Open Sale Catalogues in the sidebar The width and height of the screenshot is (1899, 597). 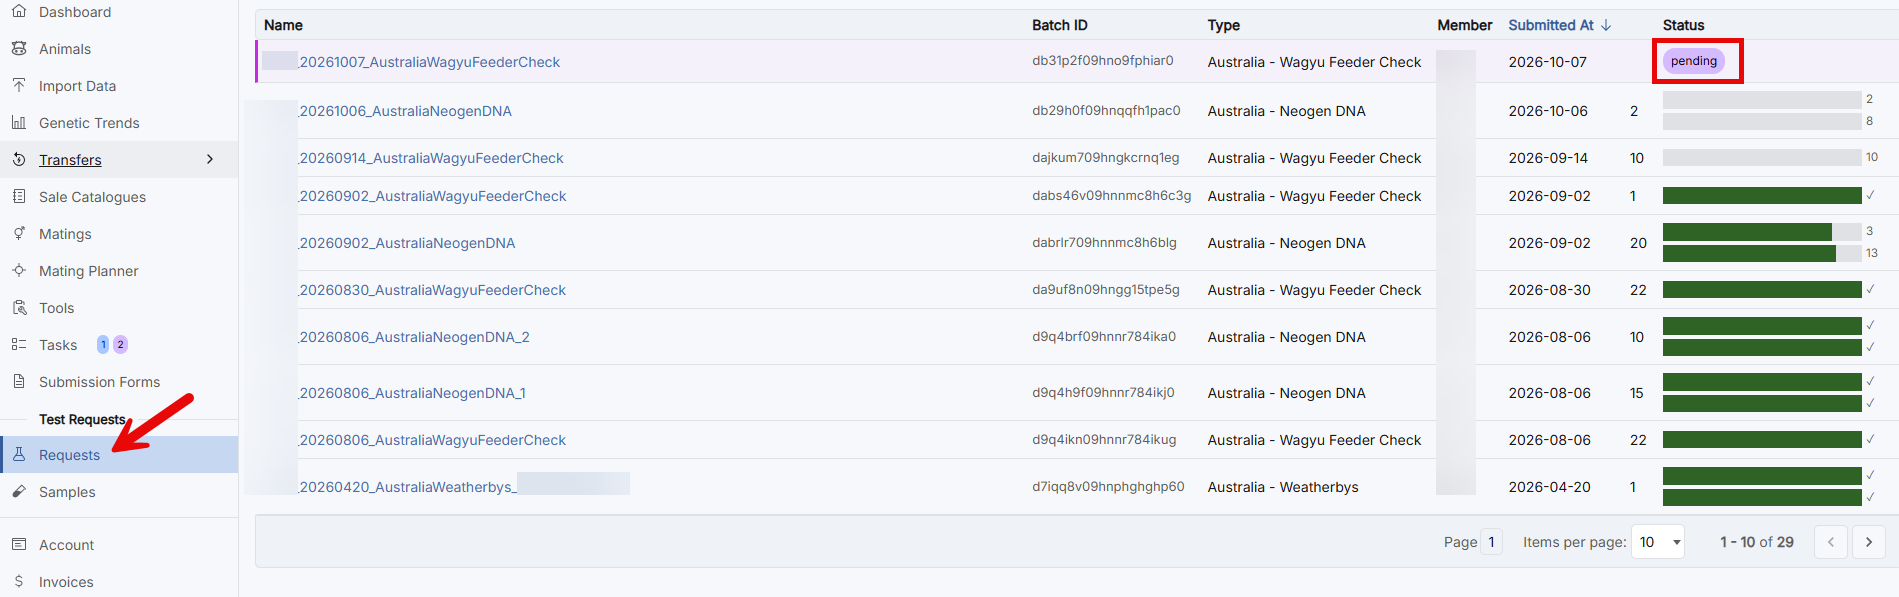tap(92, 197)
